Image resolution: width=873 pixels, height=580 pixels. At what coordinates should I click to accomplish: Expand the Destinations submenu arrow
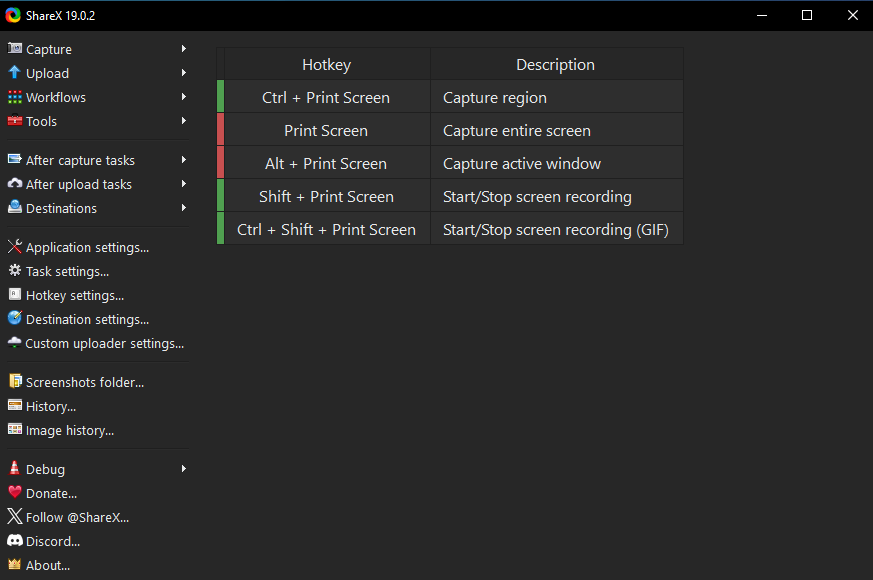point(184,208)
